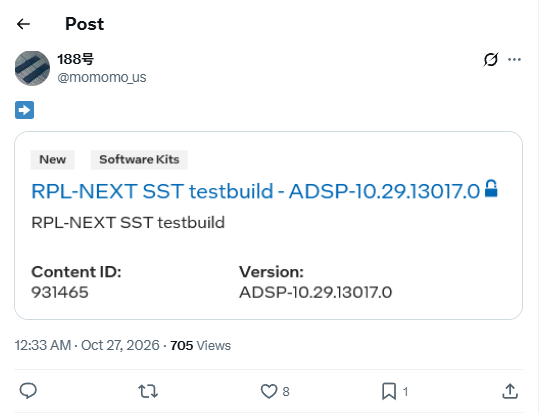Viewport: 539px width, 414px height.
Task: Click the 705 Views count
Action: click(x=200, y=346)
